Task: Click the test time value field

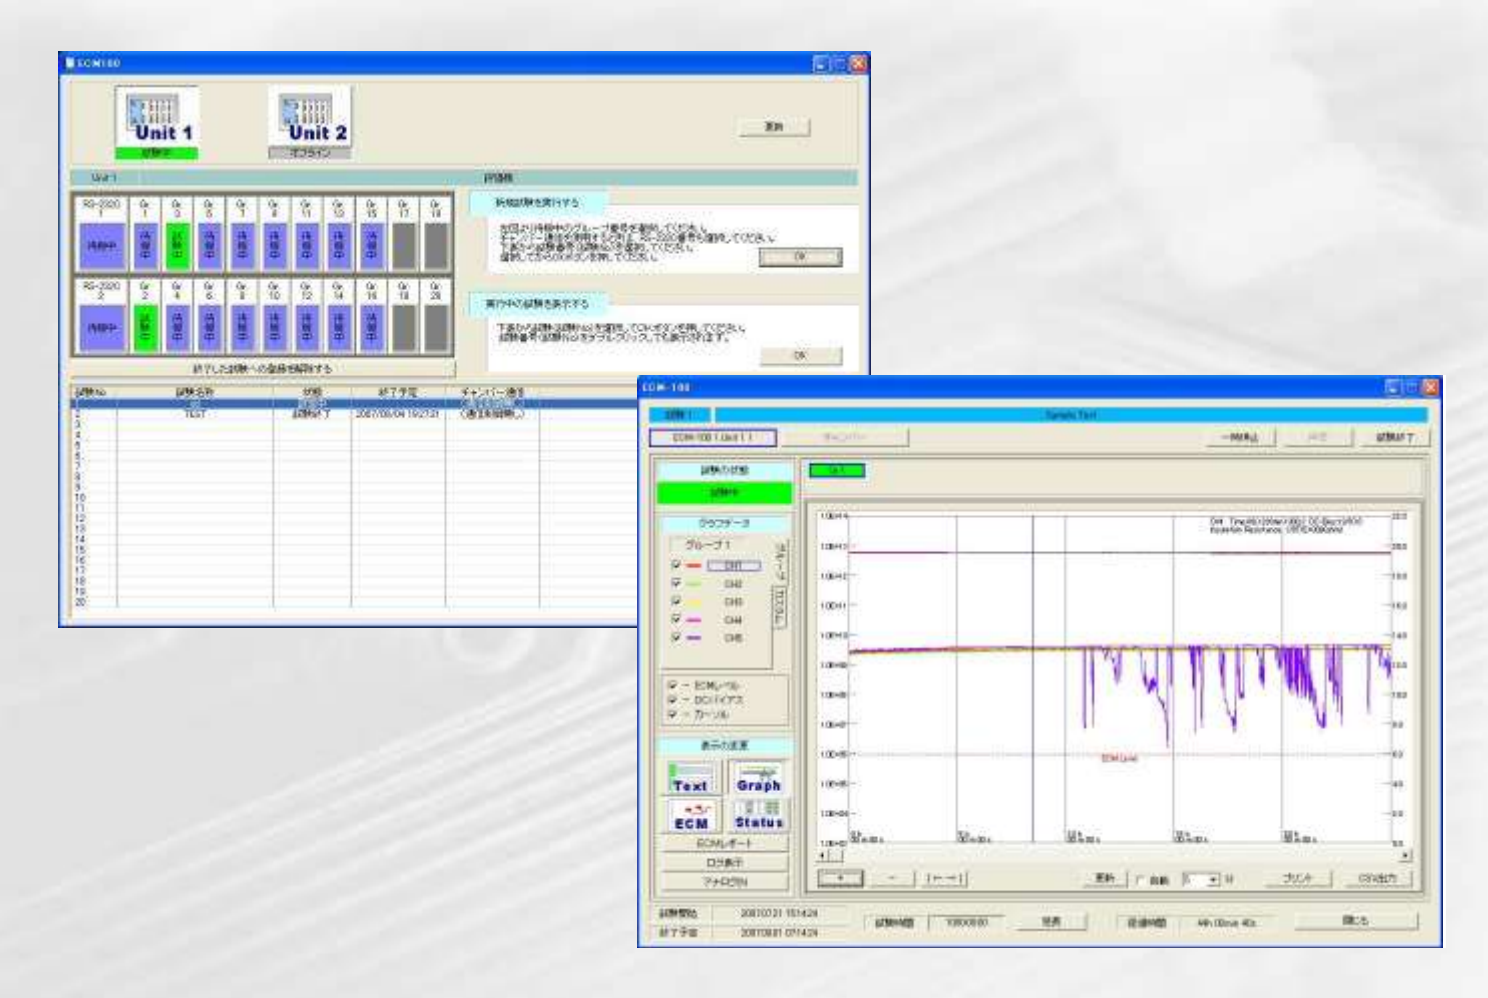Action: pos(967,922)
